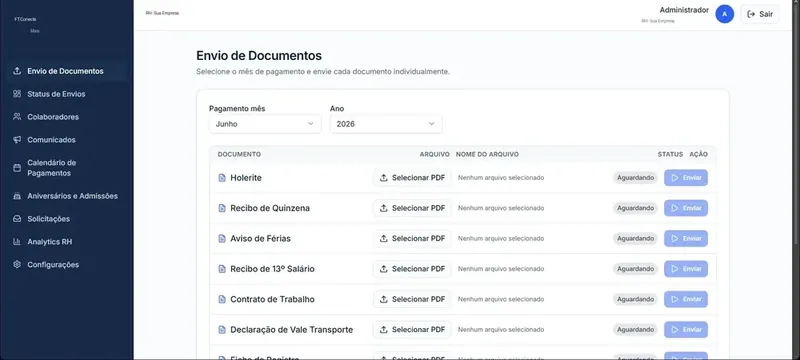Click the Solicitações inbox icon
The height and width of the screenshot is (360, 800).
click(x=17, y=219)
